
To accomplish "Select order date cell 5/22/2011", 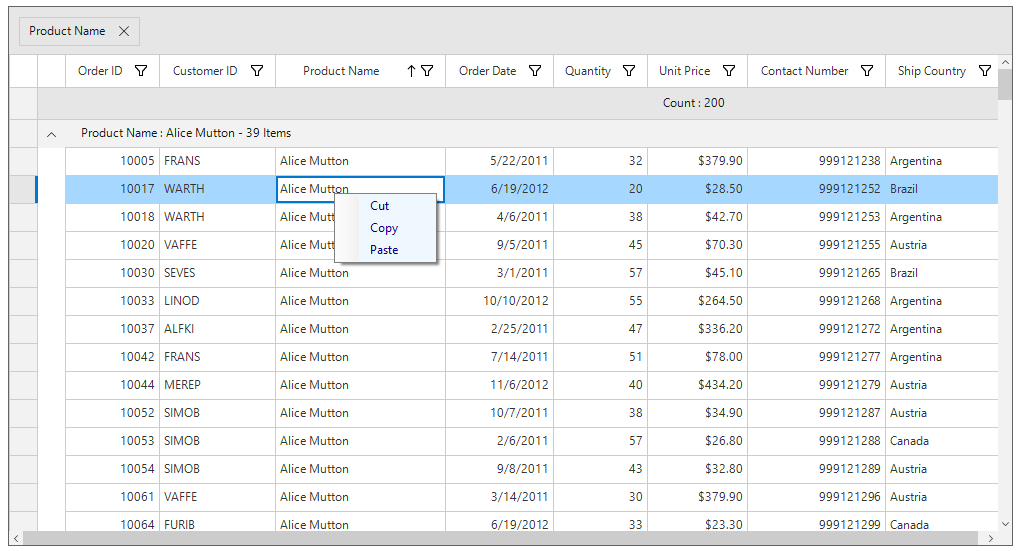I will click(499, 161).
